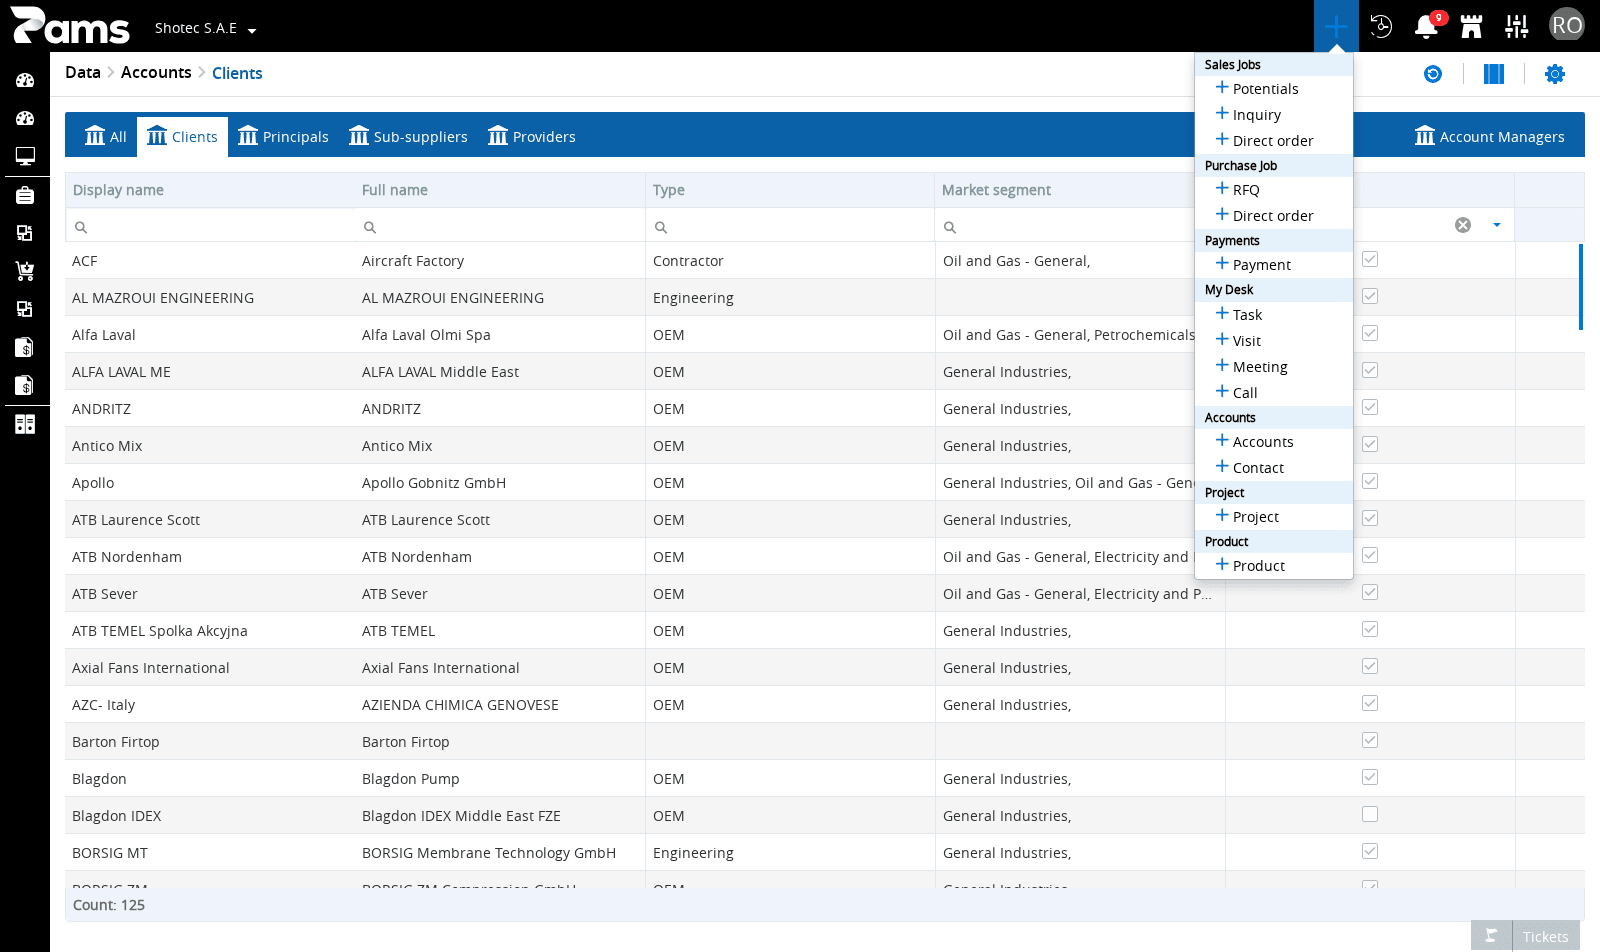Open the sidebar icon below the briefcase
The image size is (1600, 952).
[x=25, y=233]
